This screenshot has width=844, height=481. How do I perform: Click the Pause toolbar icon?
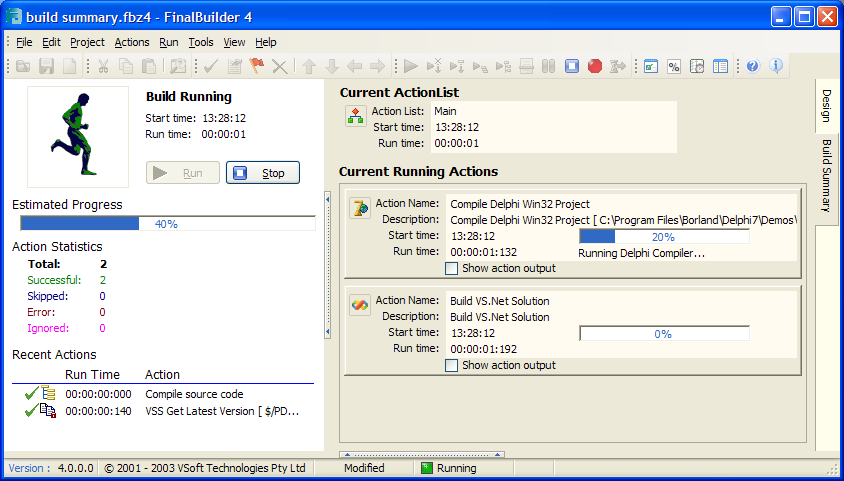pyautogui.click(x=548, y=66)
